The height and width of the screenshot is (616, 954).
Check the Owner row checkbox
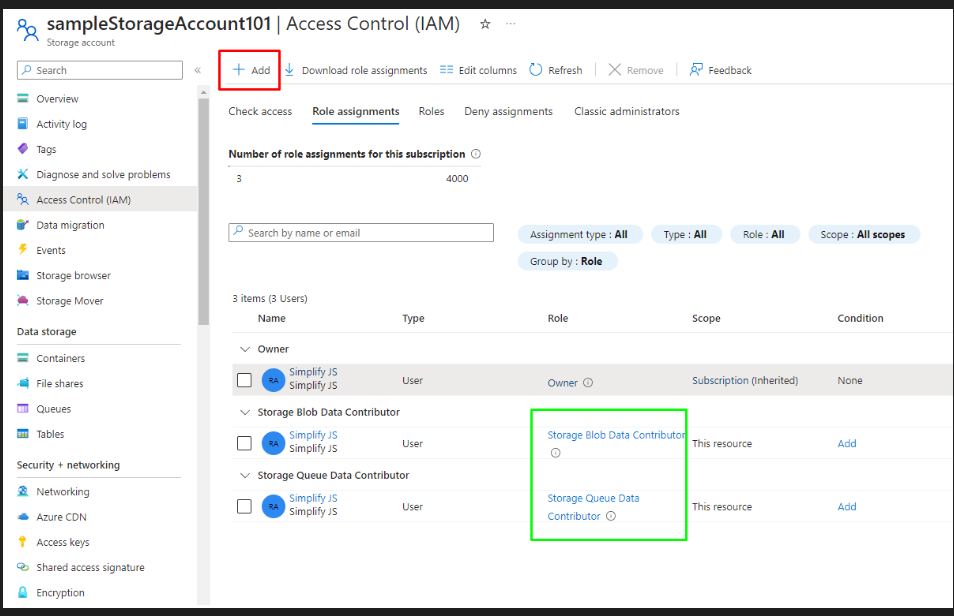(244, 380)
